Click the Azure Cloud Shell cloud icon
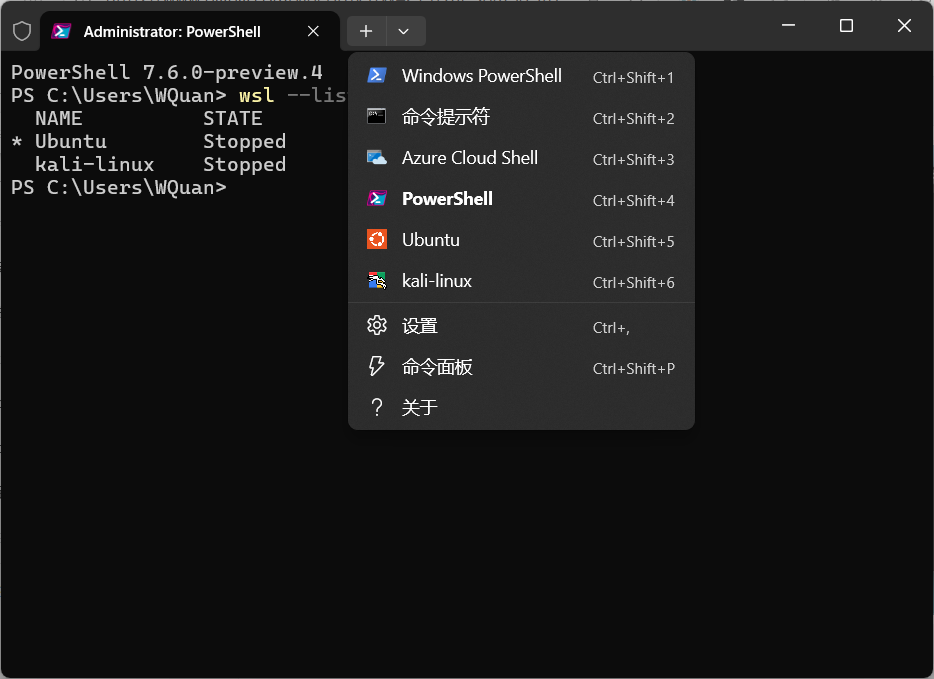Image resolution: width=934 pixels, height=679 pixels. coord(377,158)
